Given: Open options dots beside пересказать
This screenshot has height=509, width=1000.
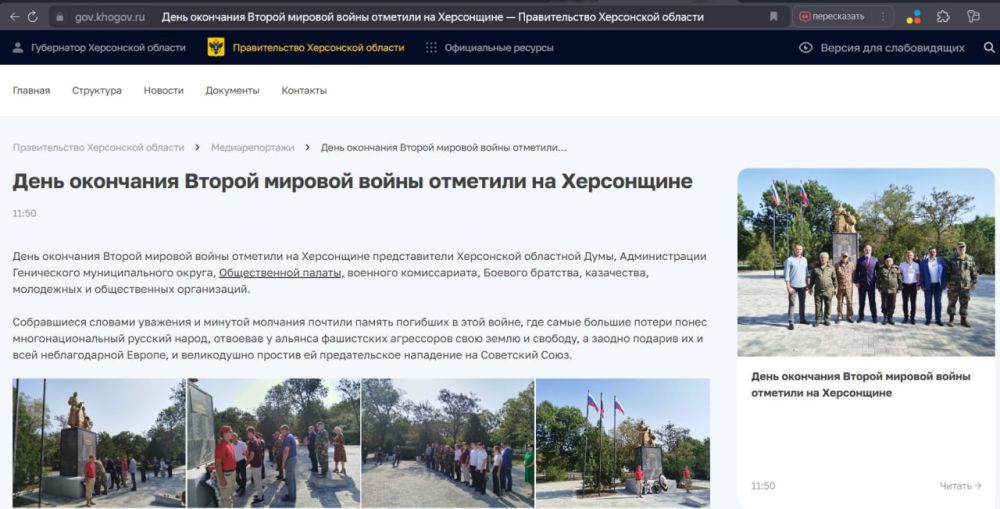Looking at the screenshot, I should pos(883,17).
